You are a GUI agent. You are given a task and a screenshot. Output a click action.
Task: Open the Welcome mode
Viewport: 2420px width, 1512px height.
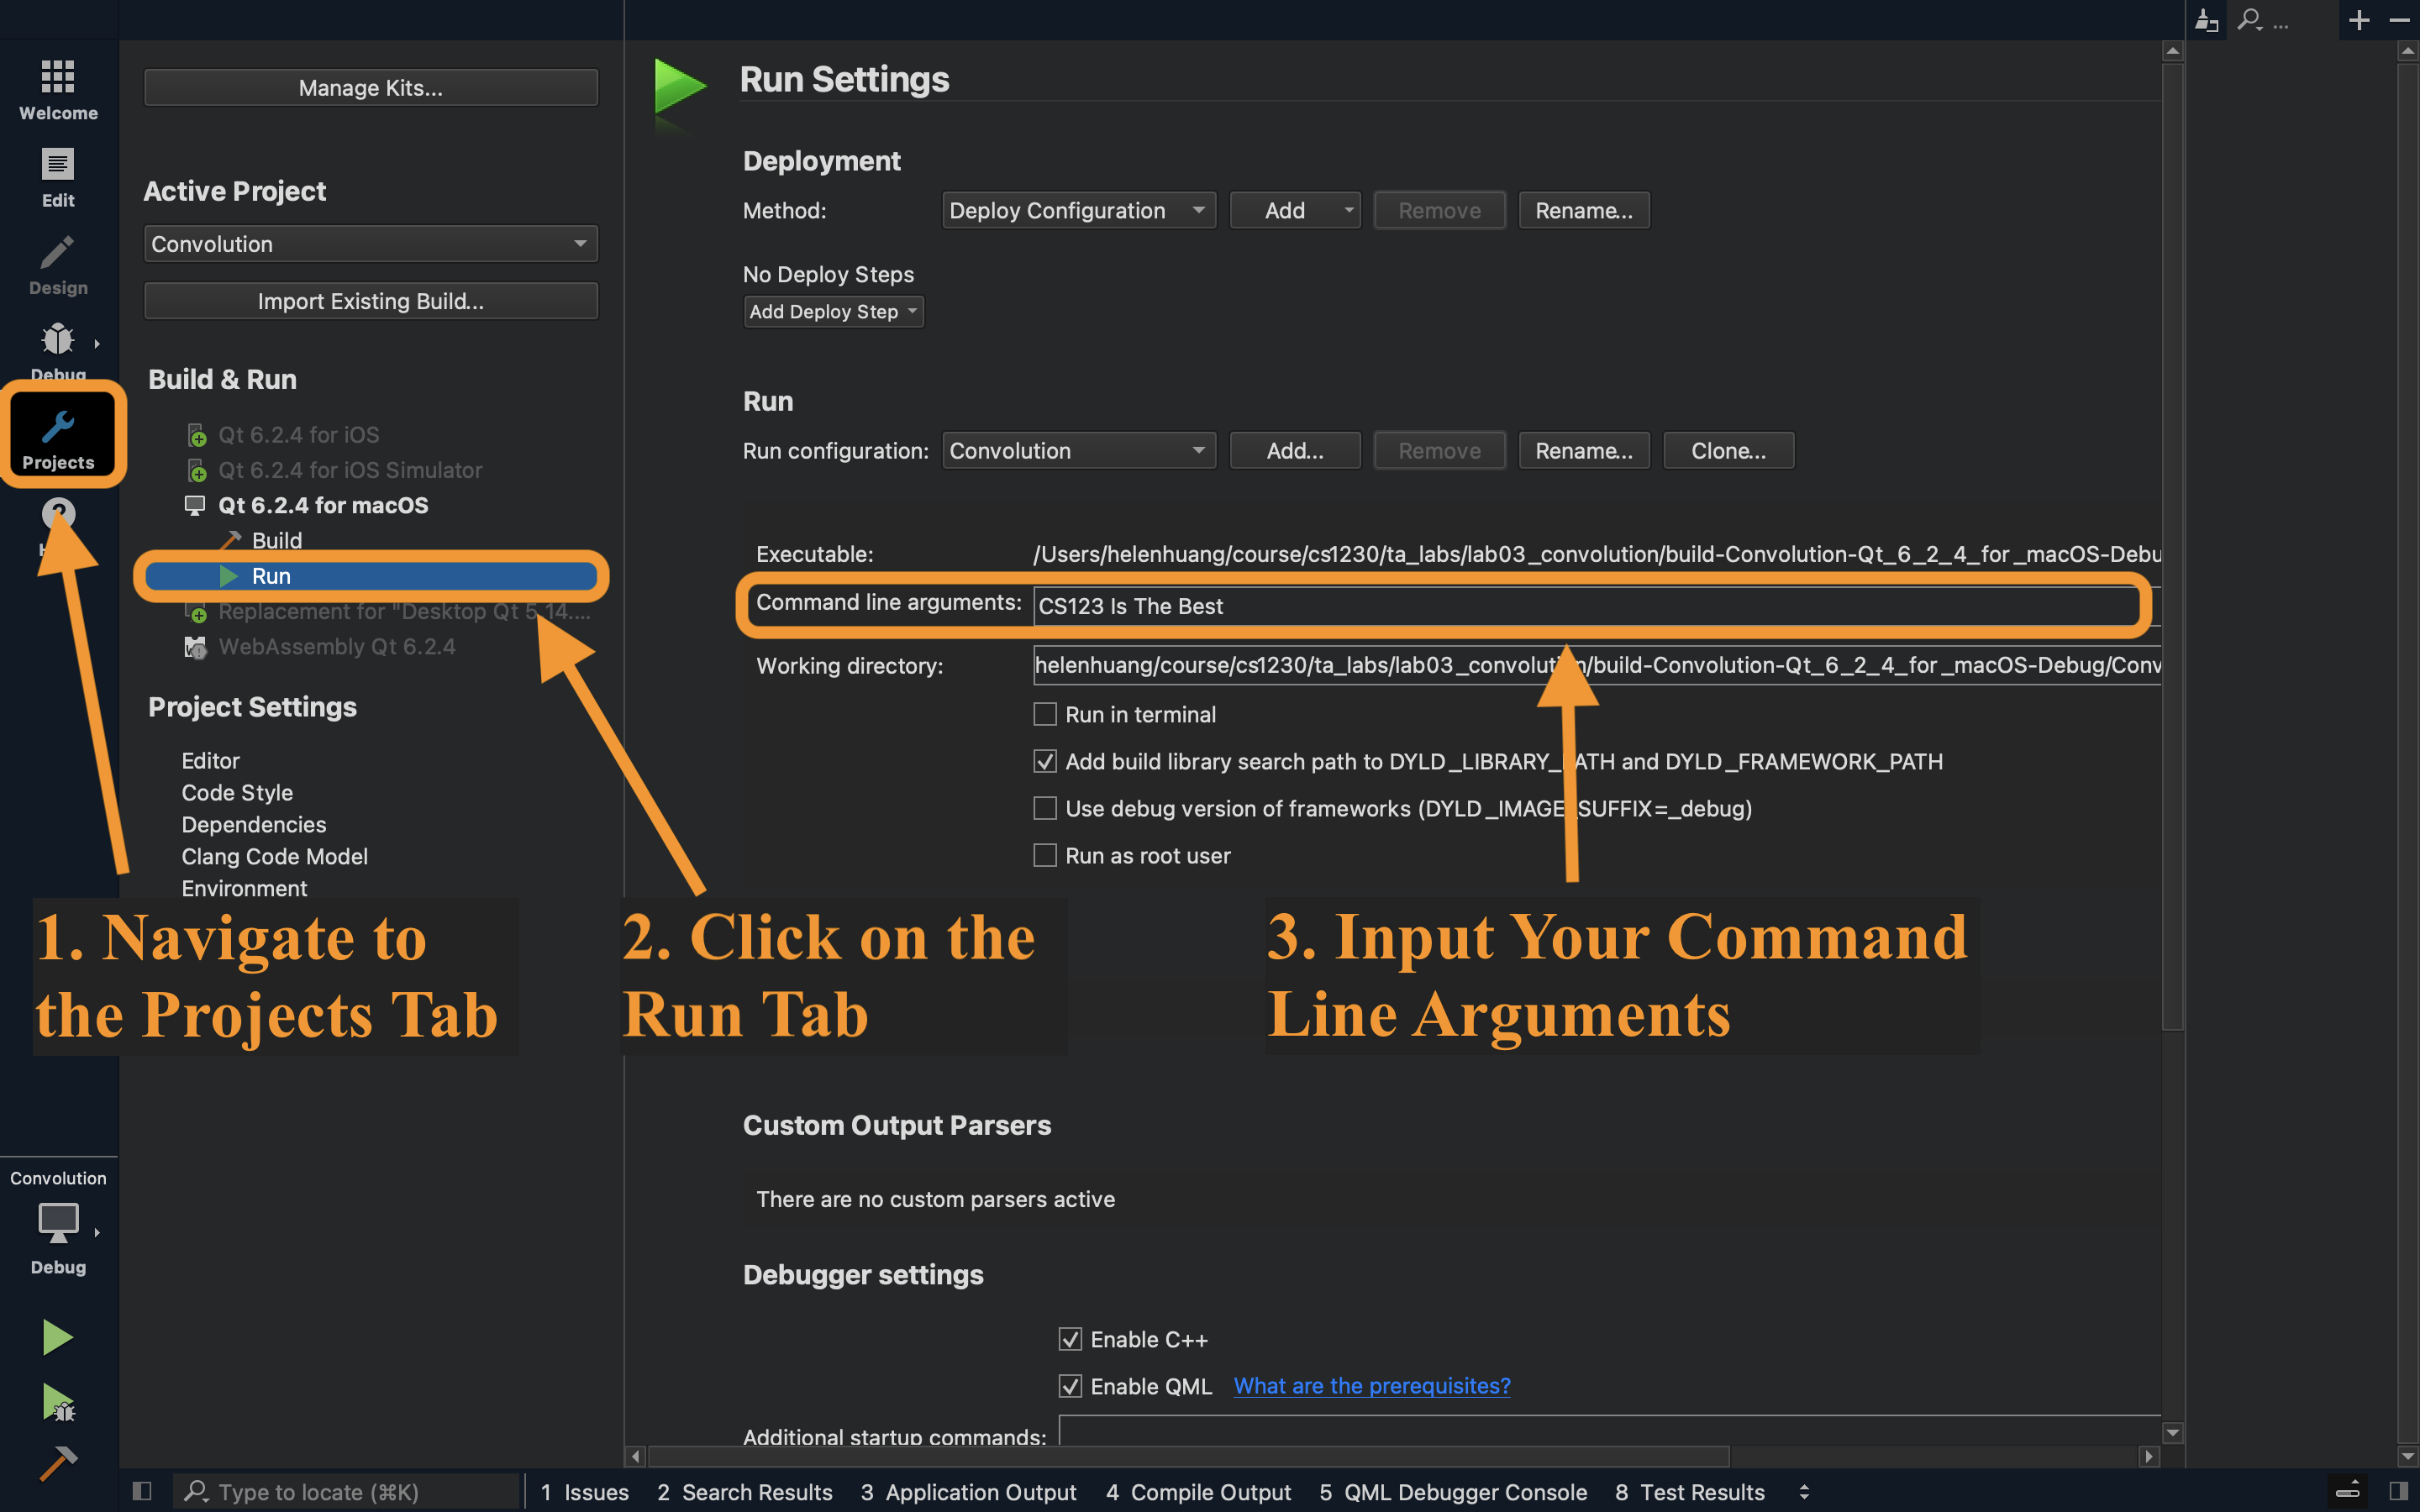[58, 90]
